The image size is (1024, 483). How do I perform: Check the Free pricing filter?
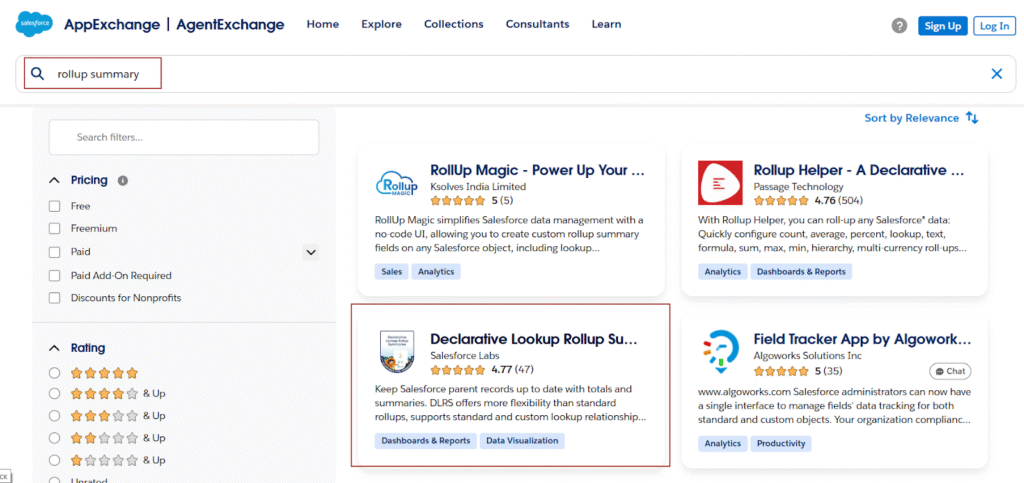(x=54, y=206)
